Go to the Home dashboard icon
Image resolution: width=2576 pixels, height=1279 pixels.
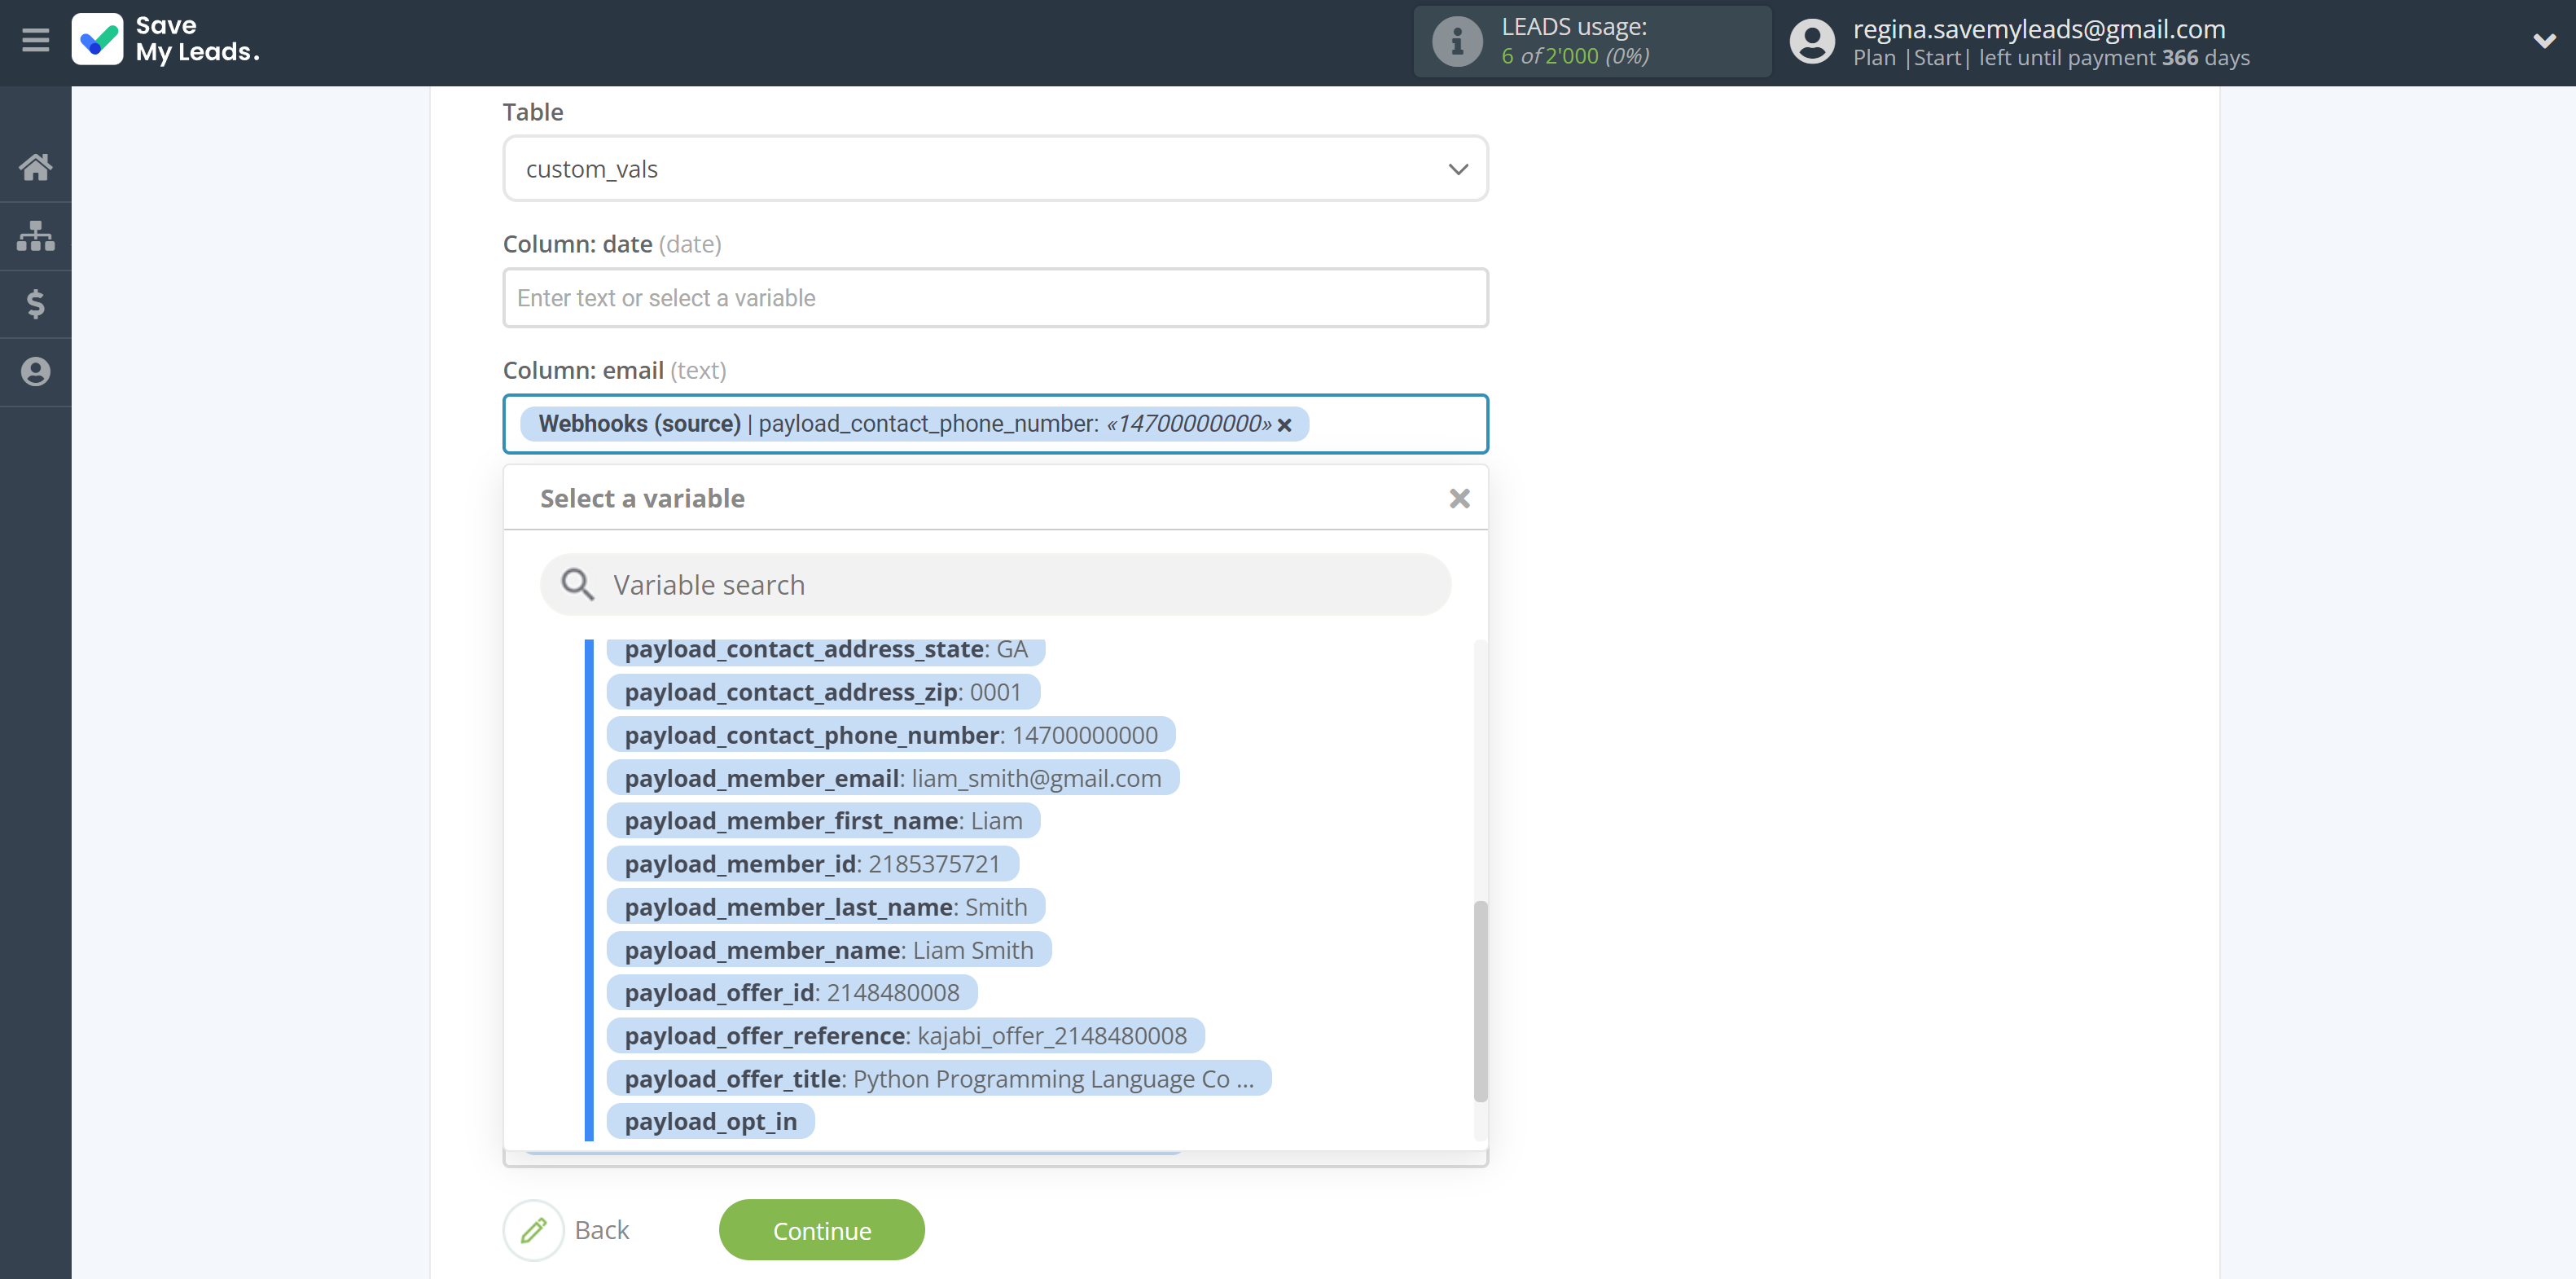(x=36, y=167)
